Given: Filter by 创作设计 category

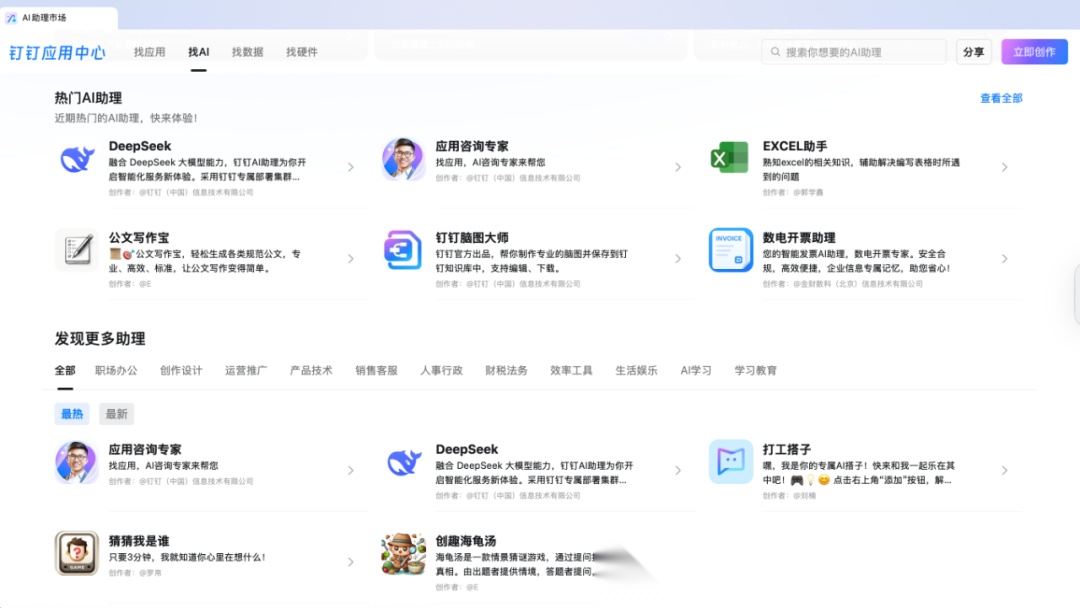Looking at the screenshot, I should click(x=181, y=370).
